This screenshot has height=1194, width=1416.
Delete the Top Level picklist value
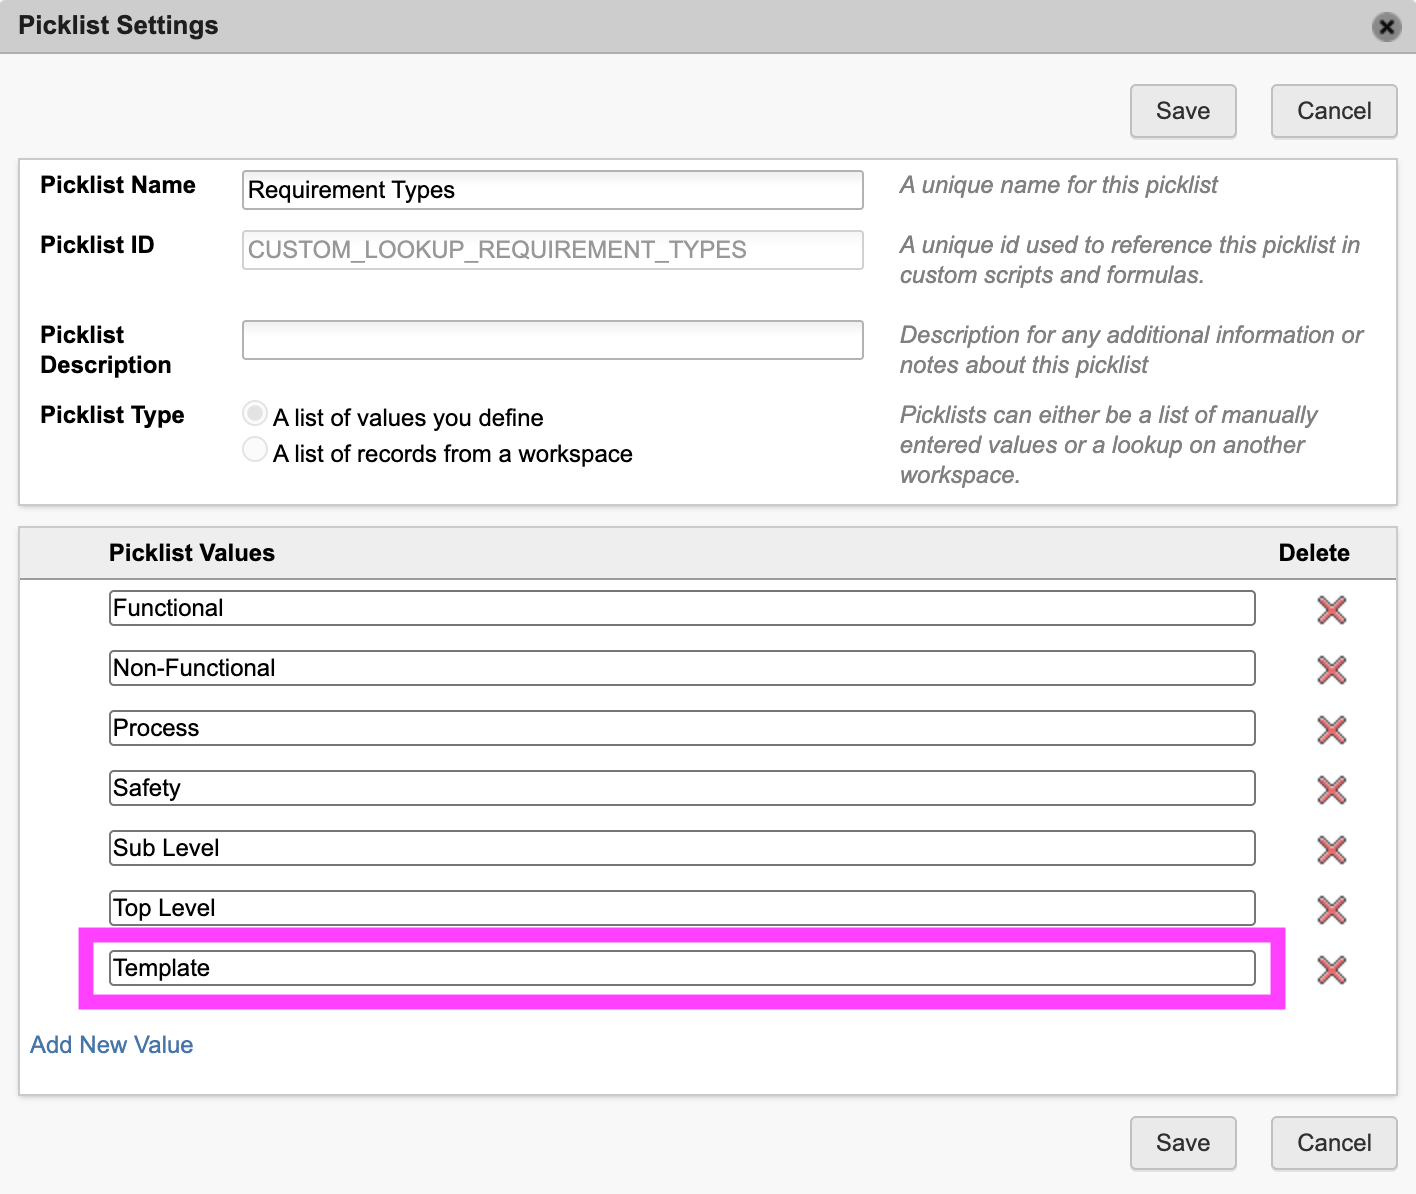1332,910
